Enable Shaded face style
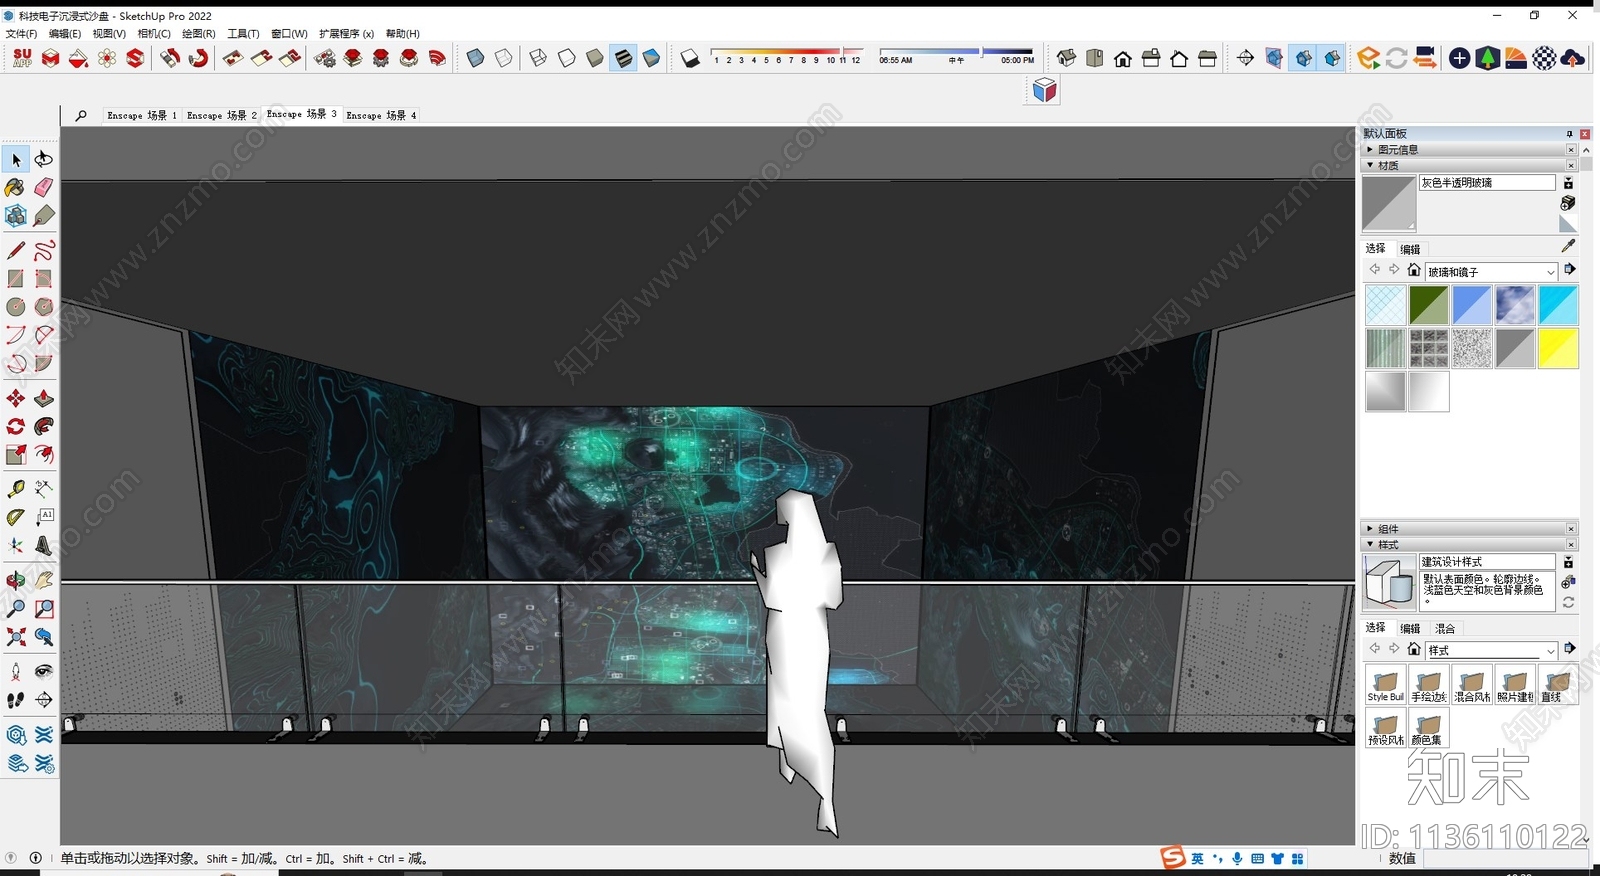Screen dimensions: 1600x876 tap(595, 59)
